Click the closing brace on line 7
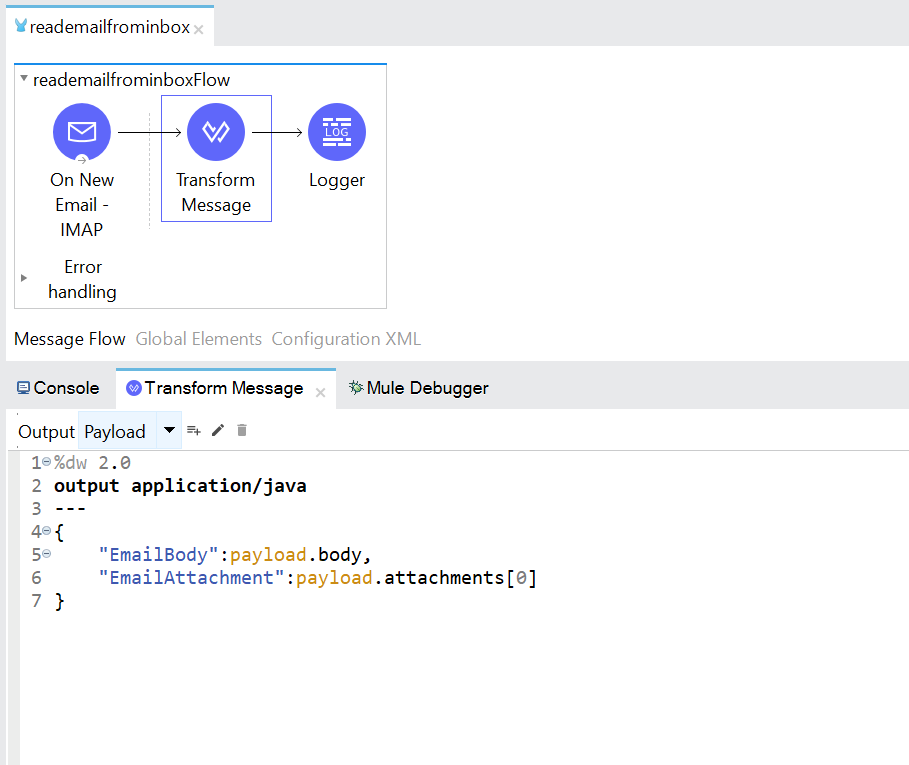 pyautogui.click(x=59, y=601)
